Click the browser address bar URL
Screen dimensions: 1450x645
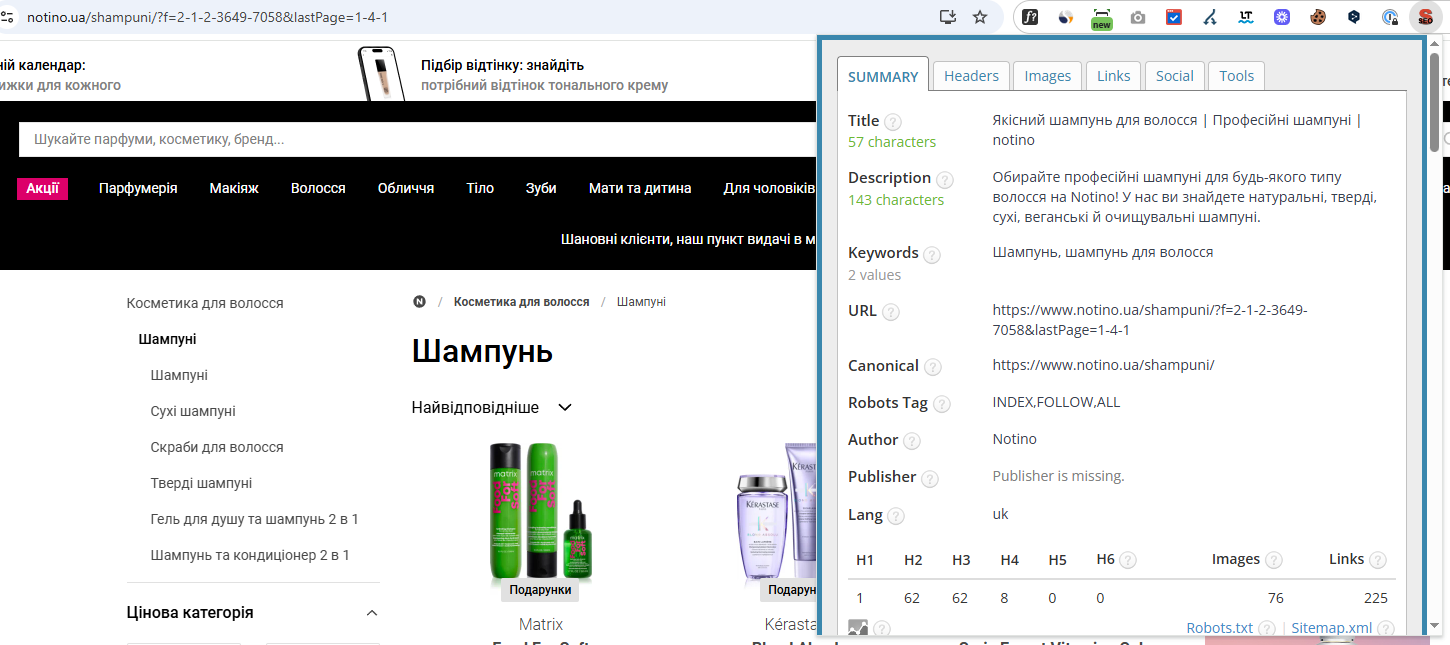coord(207,17)
